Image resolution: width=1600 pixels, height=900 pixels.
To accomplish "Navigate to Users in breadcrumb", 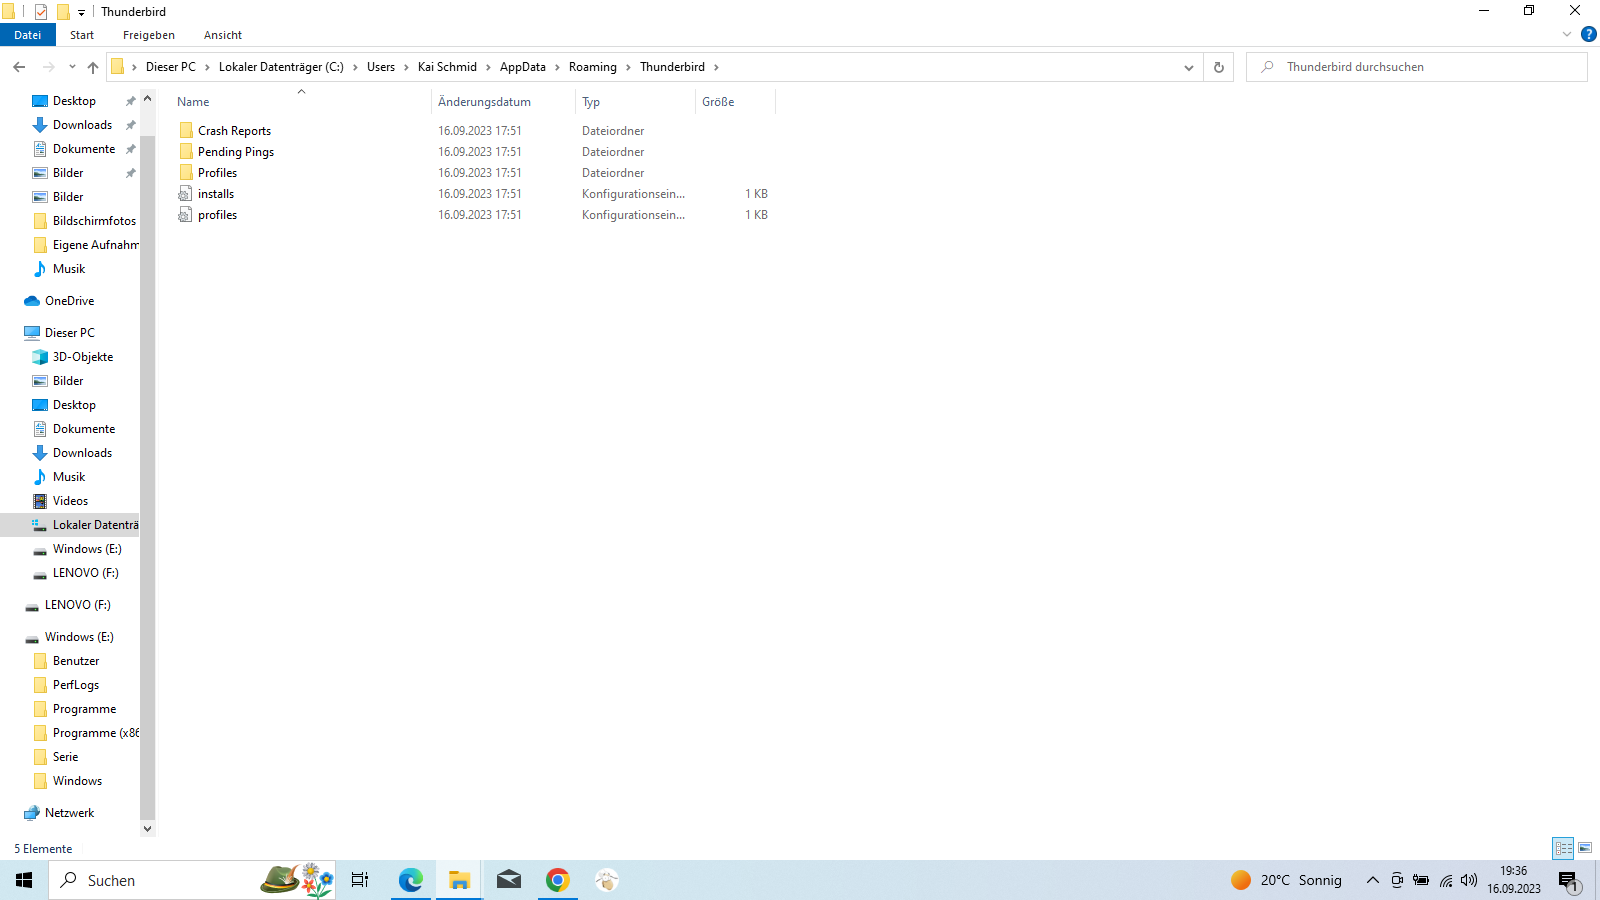I will pyautogui.click(x=381, y=67).
